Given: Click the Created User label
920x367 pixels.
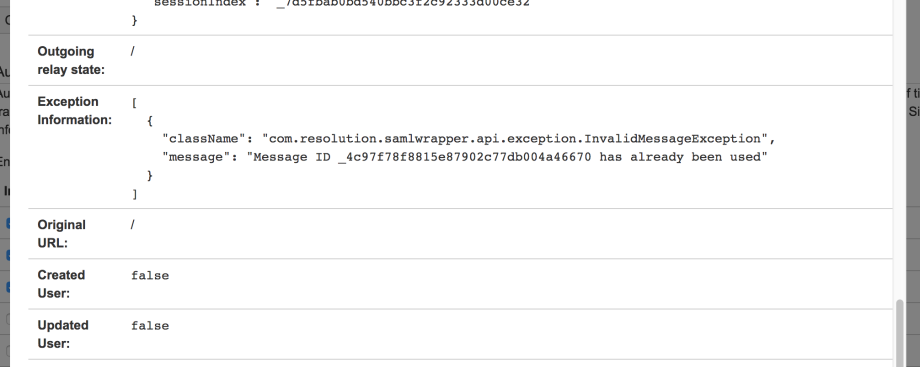Looking at the screenshot, I should (x=61, y=284).
